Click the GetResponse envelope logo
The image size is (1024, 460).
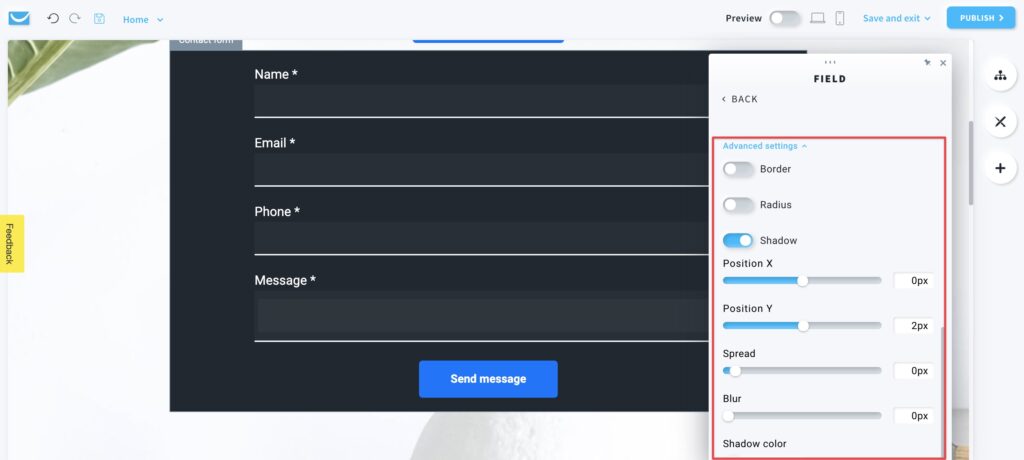click(x=19, y=18)
